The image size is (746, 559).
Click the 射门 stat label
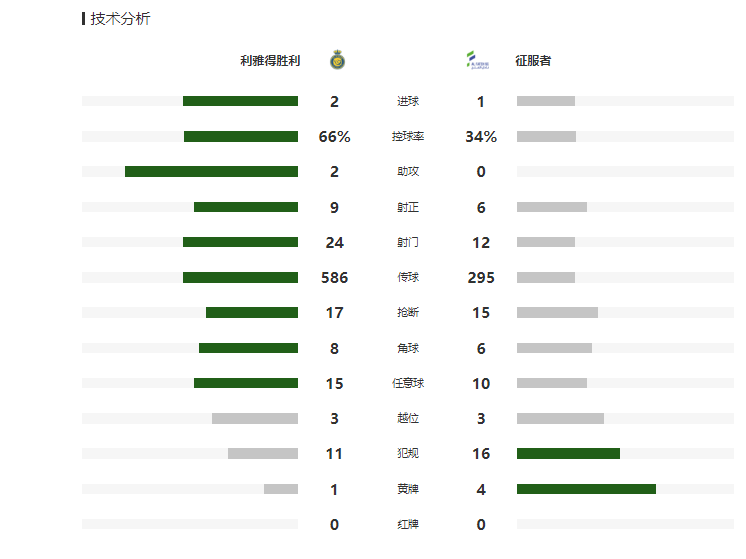(408, 243)
